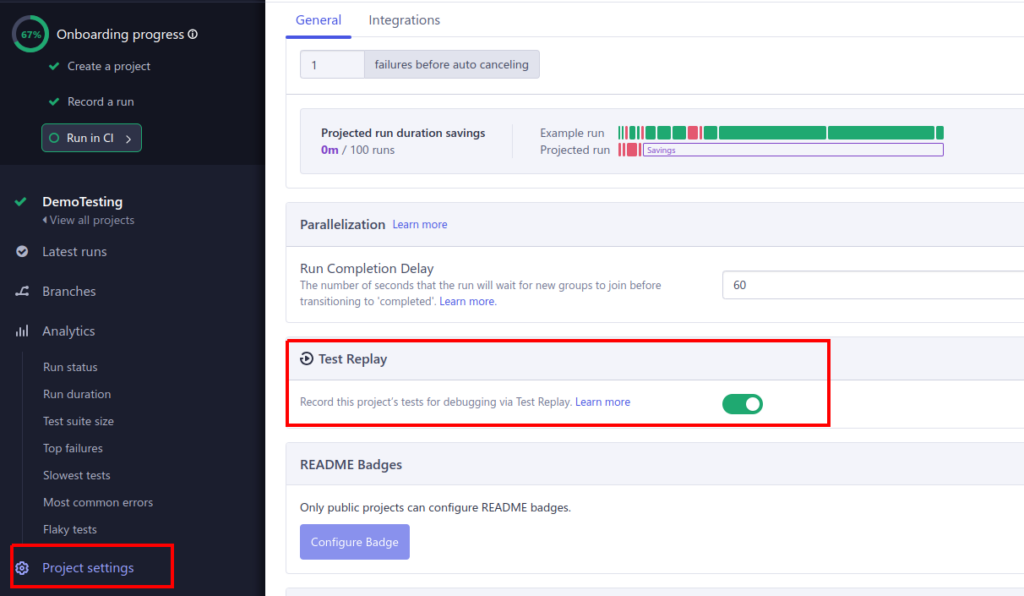Select the General tab
The width and height of the screenshot is (1024, 596).
(x=318, y=20)
